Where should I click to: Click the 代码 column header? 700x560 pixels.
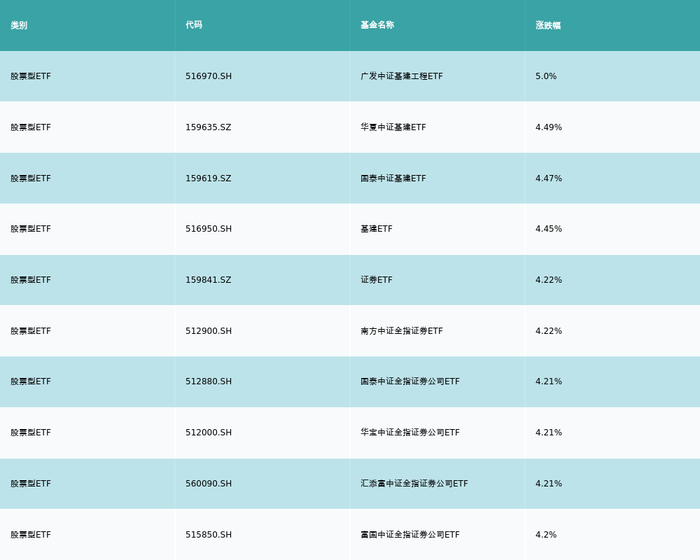(x=194, y=25)
